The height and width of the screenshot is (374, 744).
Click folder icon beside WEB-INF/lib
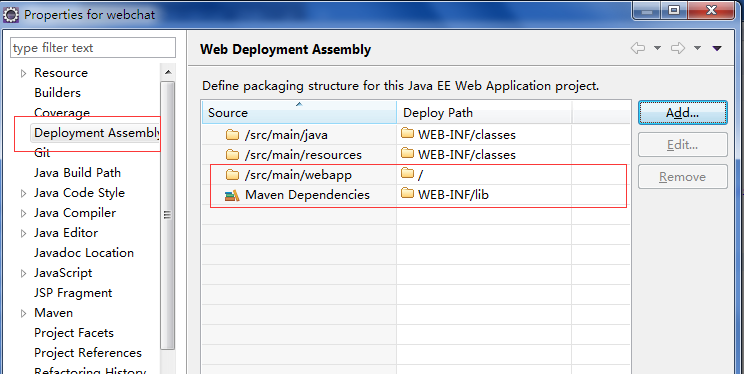click(407, 194)
